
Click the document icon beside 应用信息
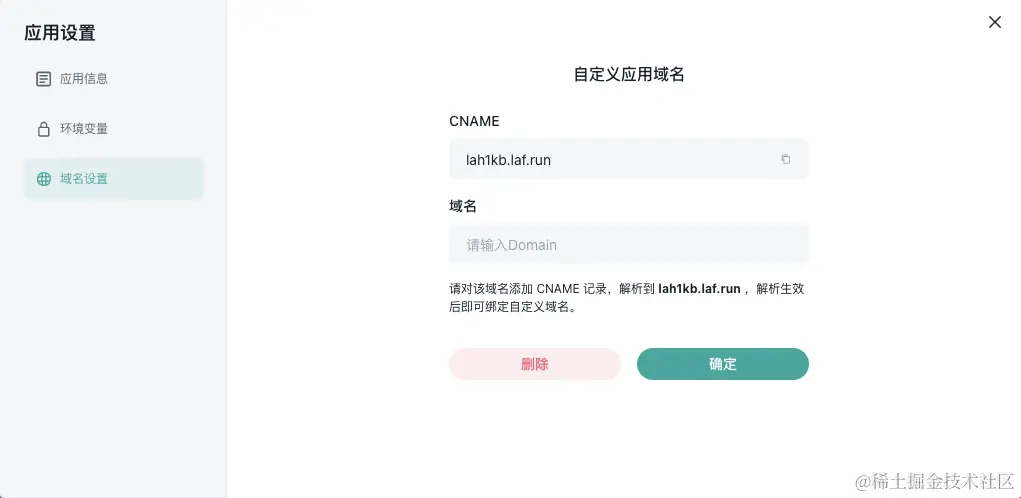click(x=43, y=79)
